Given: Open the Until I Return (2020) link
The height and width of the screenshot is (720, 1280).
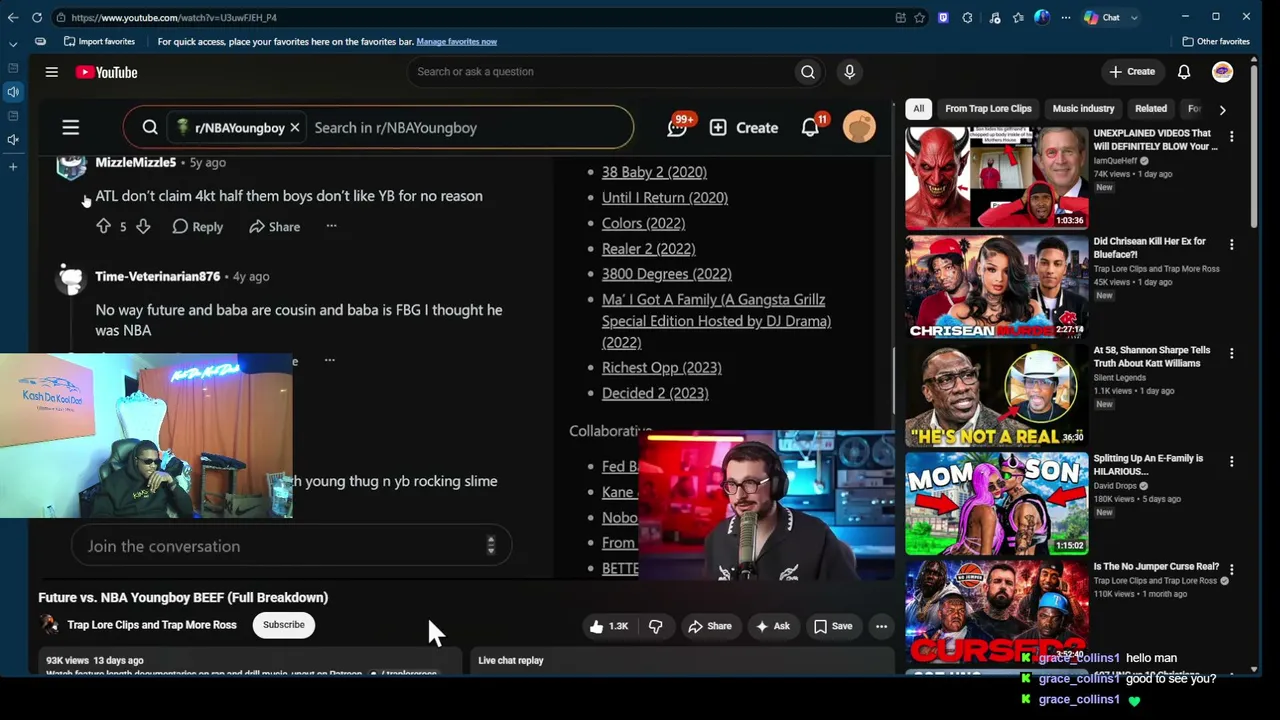Looking at the screenshot, I should pos(665,198).
